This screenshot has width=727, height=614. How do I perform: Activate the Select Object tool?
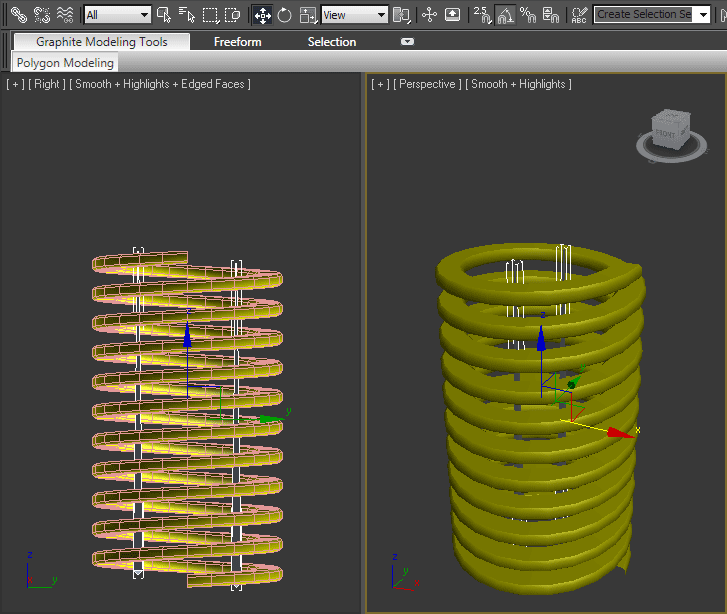pyautogui.click(x=164, y=15)
